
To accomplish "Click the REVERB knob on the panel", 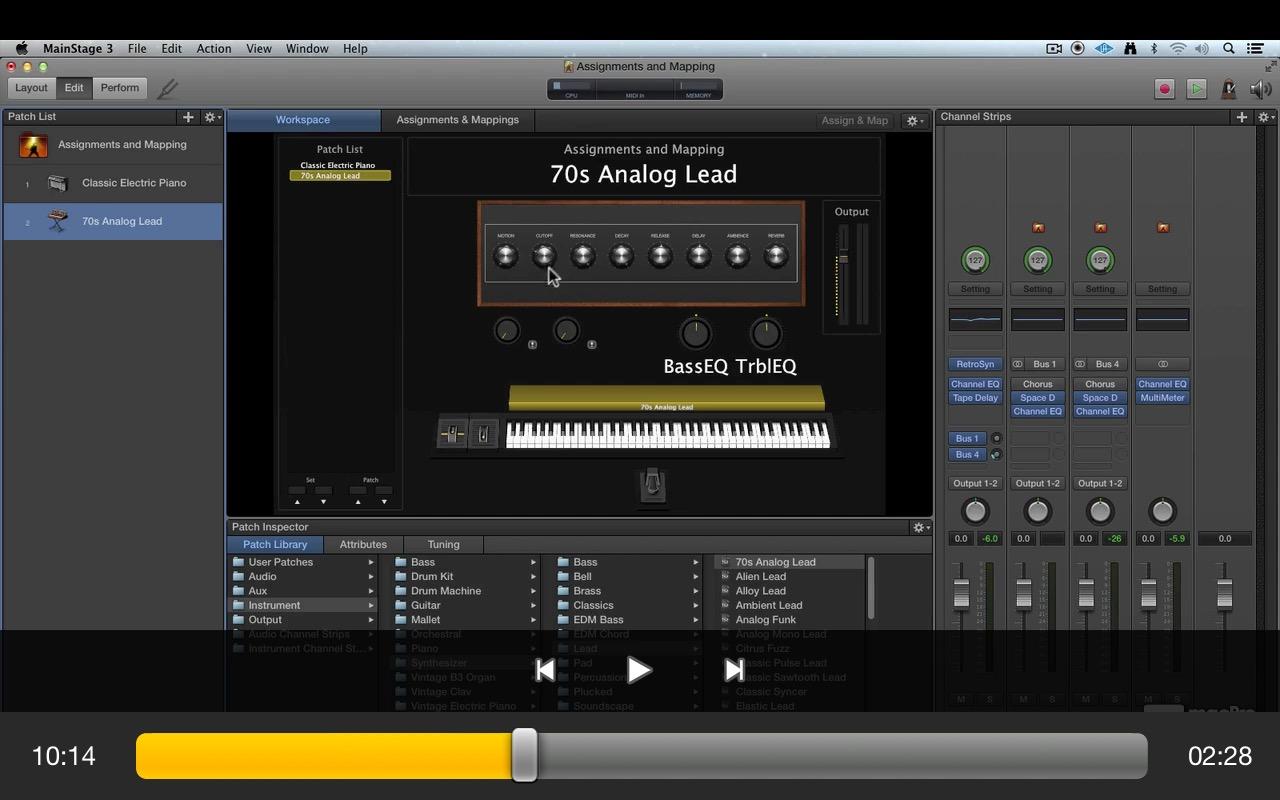I will coord(776,256).
